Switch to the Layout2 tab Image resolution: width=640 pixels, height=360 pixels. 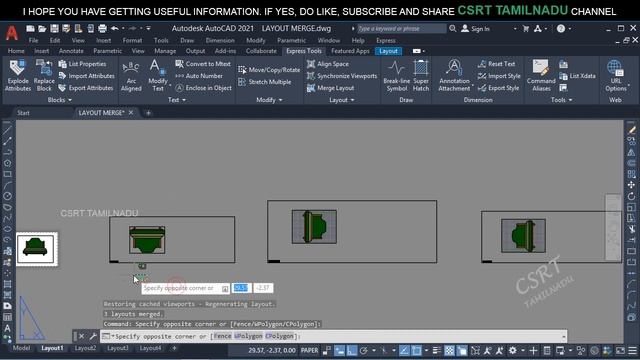click(85, 348)
